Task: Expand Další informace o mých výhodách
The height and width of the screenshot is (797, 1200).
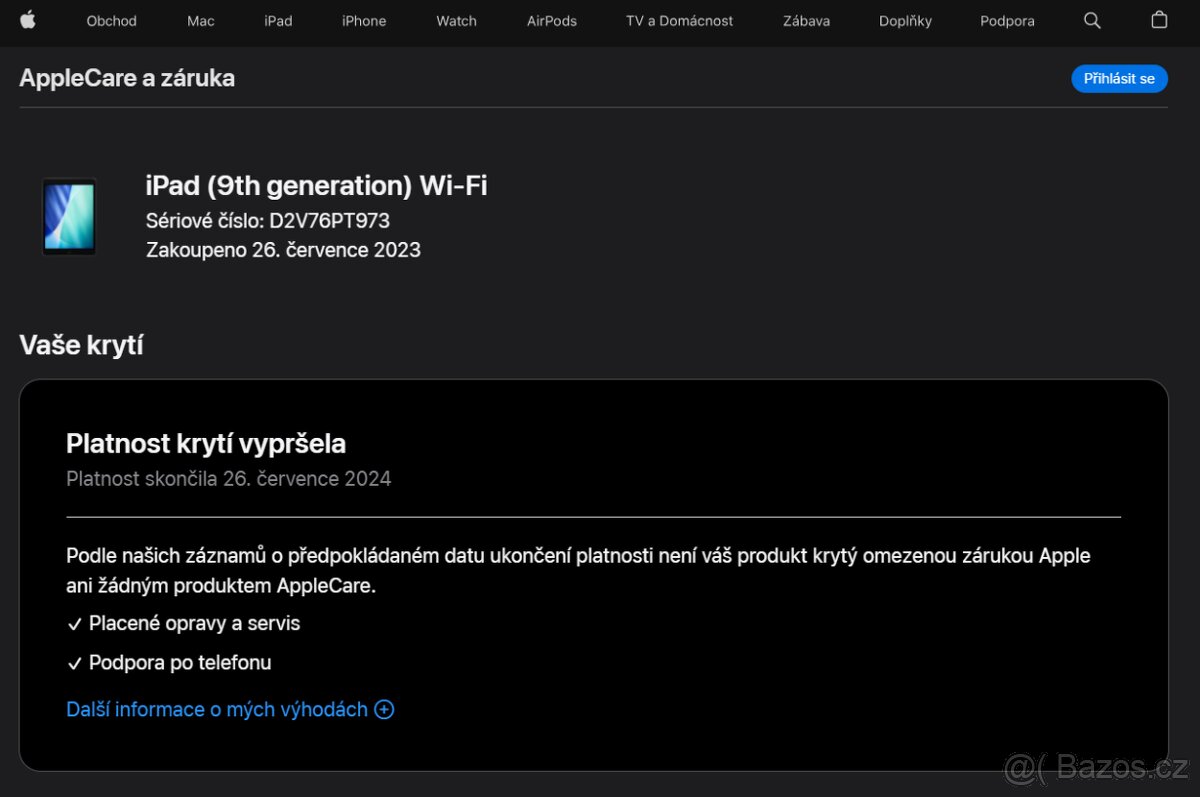Action: pos(217,709)
